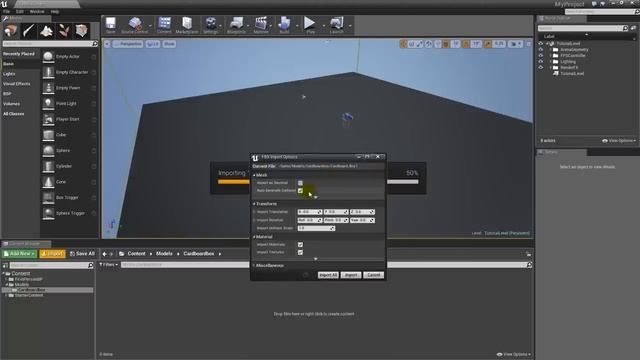
Task: Select Paint mode brush icon
Action: pos(29,31)
